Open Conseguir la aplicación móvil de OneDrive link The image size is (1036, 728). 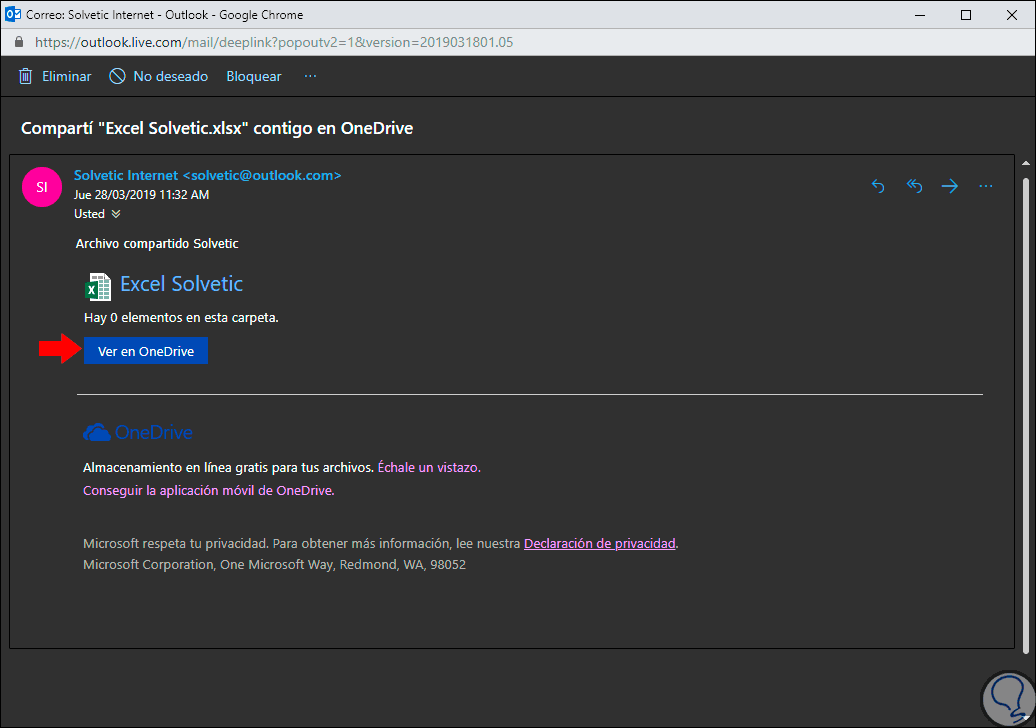click(x=208, y=491)
